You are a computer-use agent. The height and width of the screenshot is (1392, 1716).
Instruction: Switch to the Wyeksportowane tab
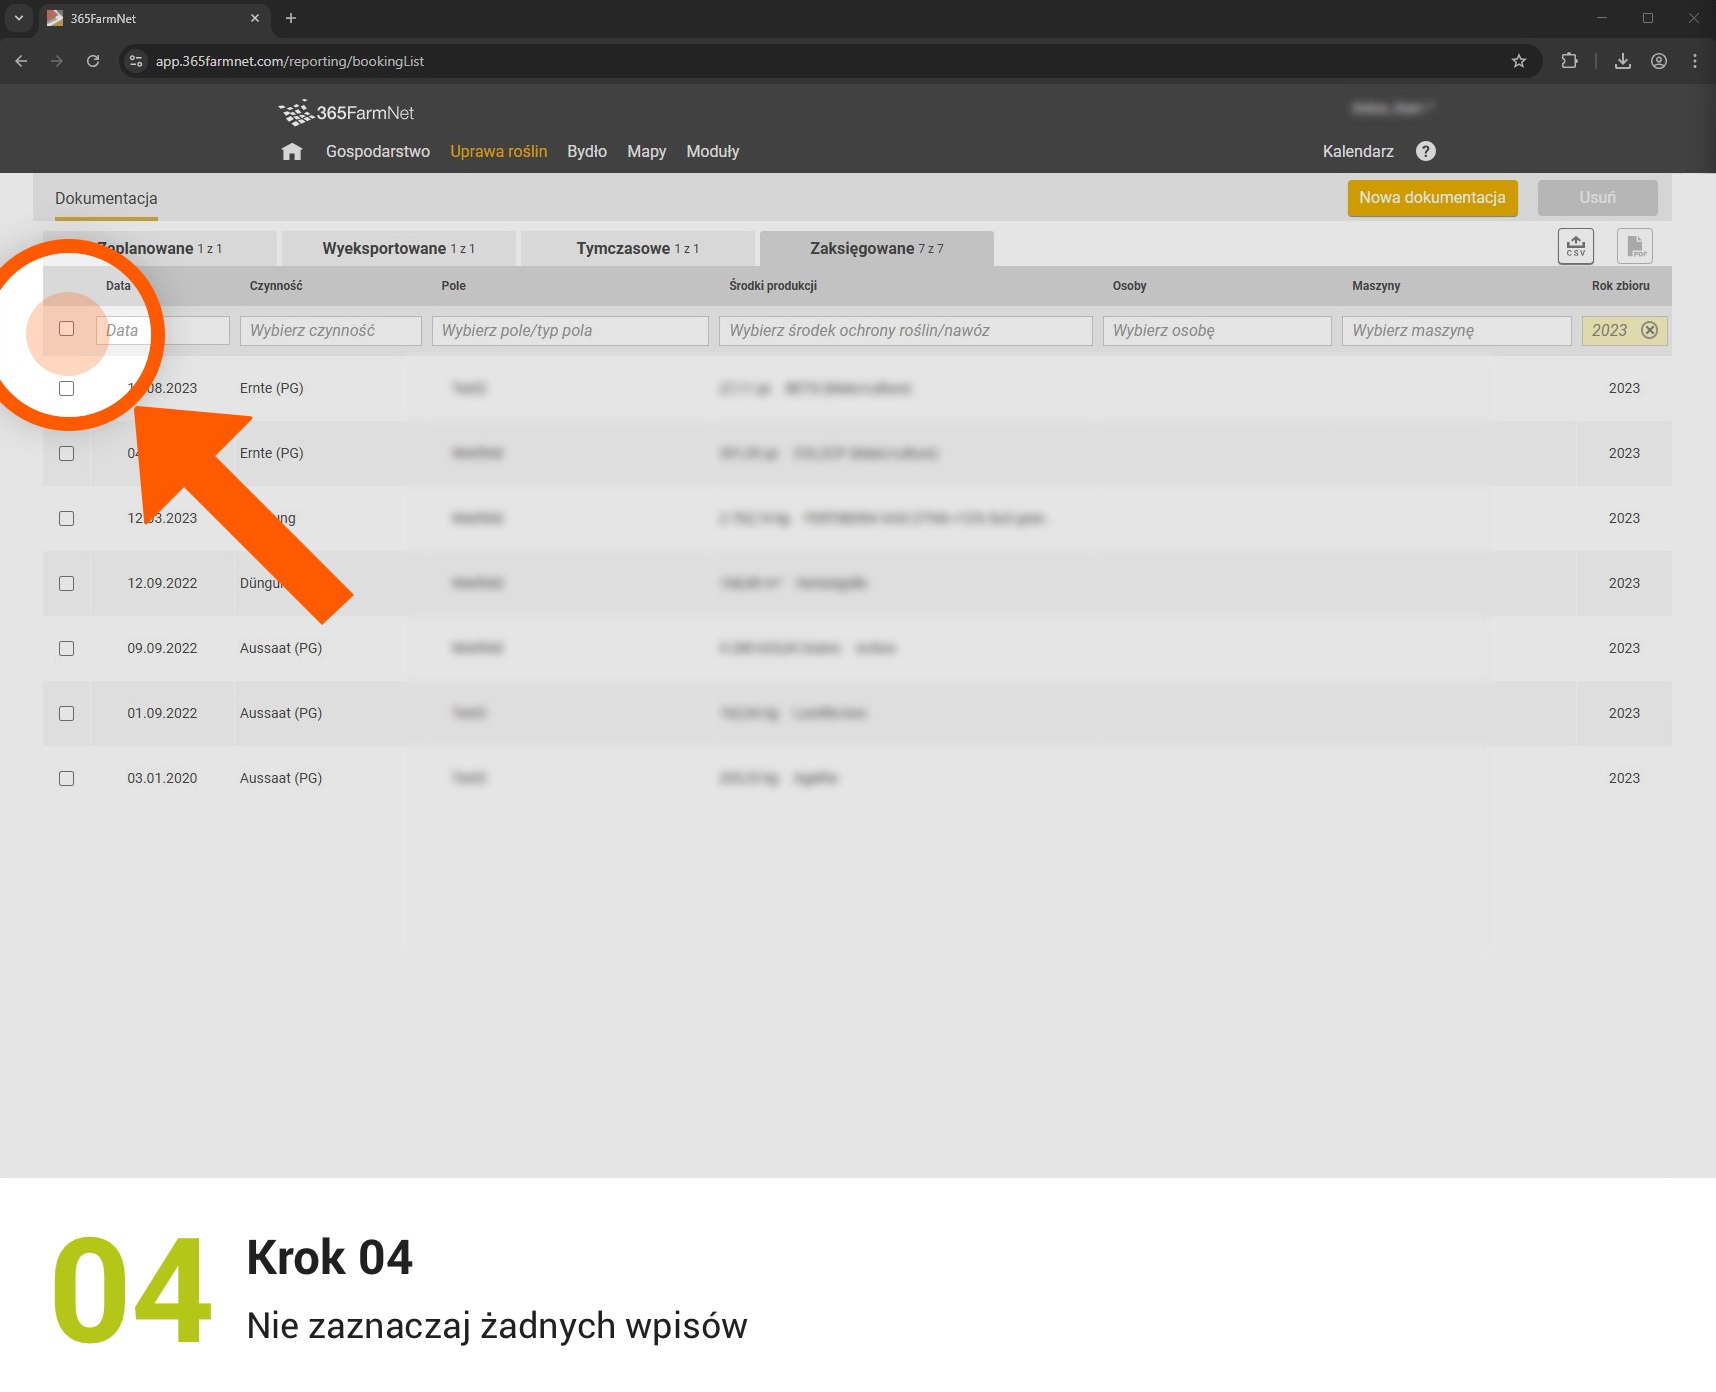pyautogui.click(x=398, y=249)
